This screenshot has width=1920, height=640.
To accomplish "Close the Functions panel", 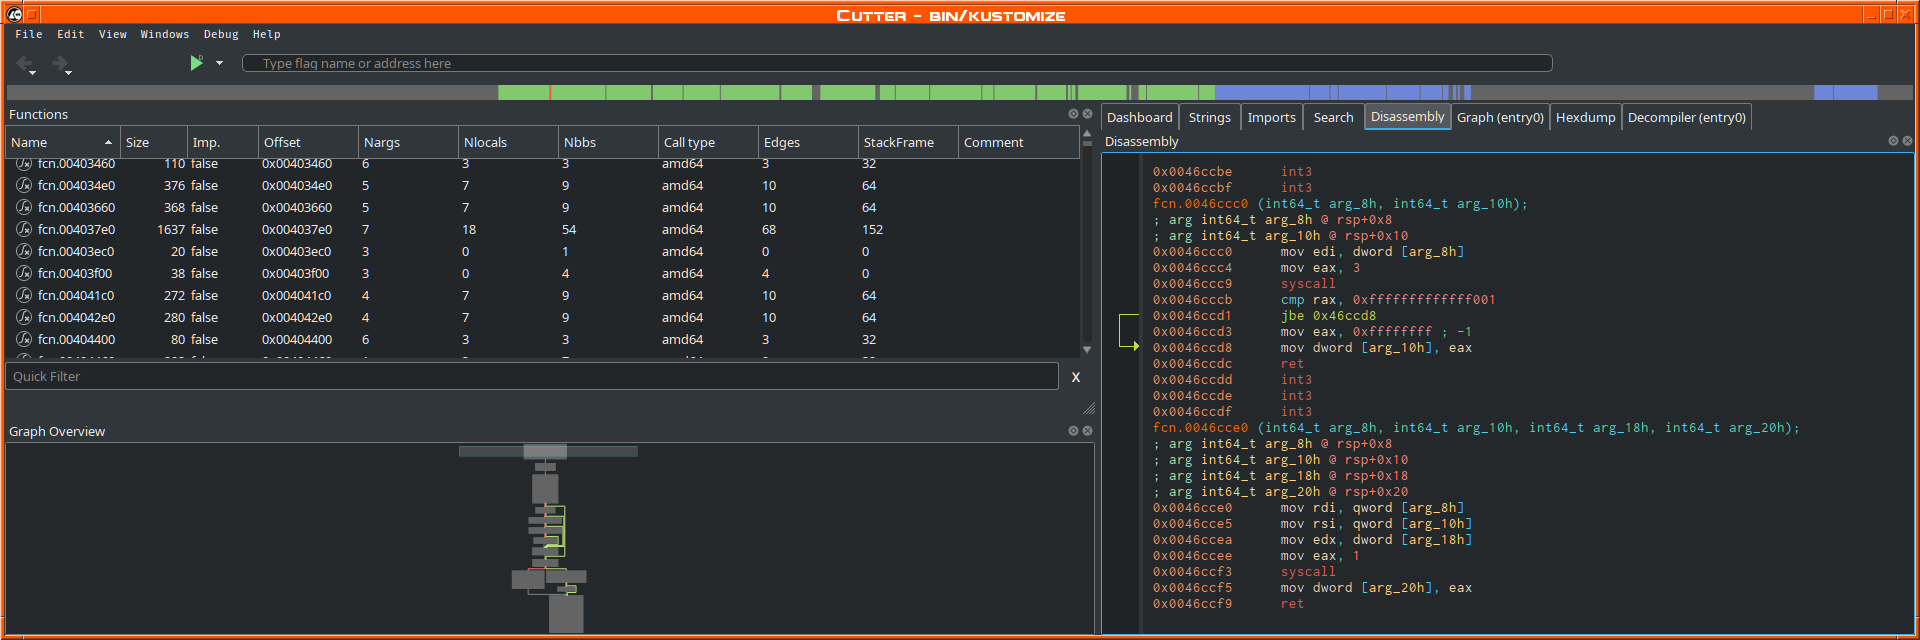I will 1087,114.
